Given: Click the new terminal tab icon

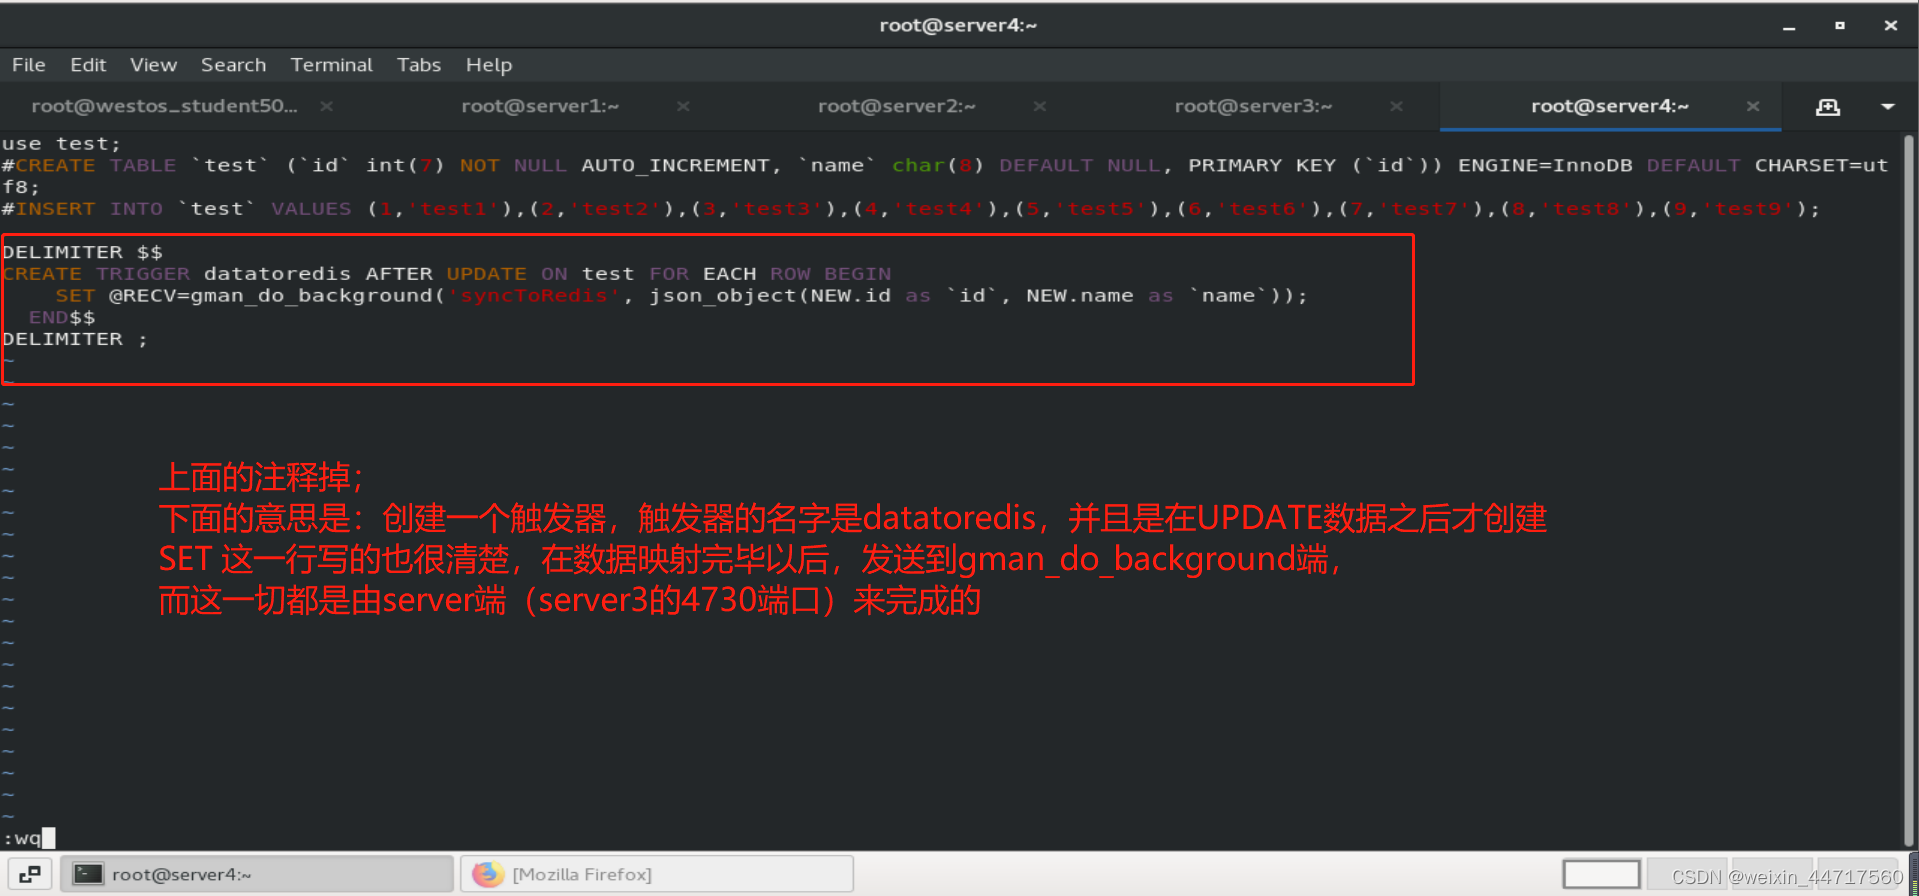Looking at the screenshot, I should (1828, 106).
